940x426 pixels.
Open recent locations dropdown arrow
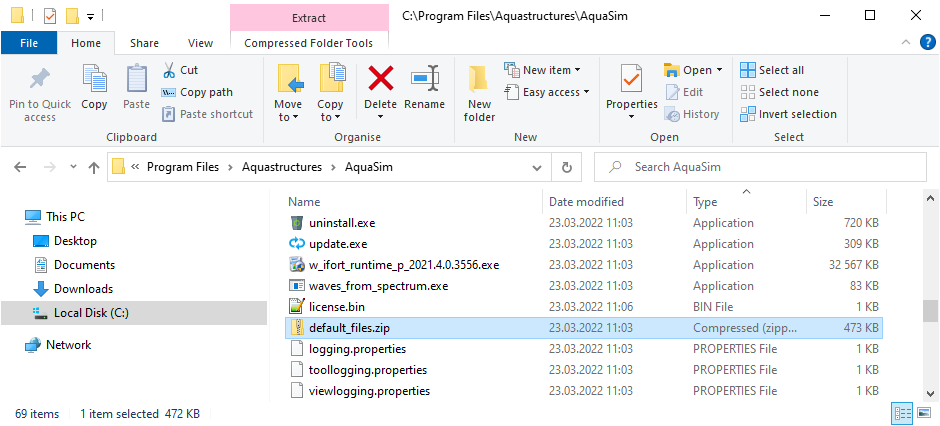point(73,167)
